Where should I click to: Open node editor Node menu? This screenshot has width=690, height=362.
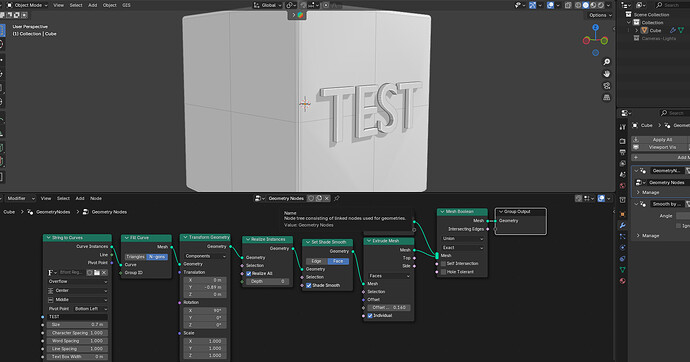tap(96, 198)
